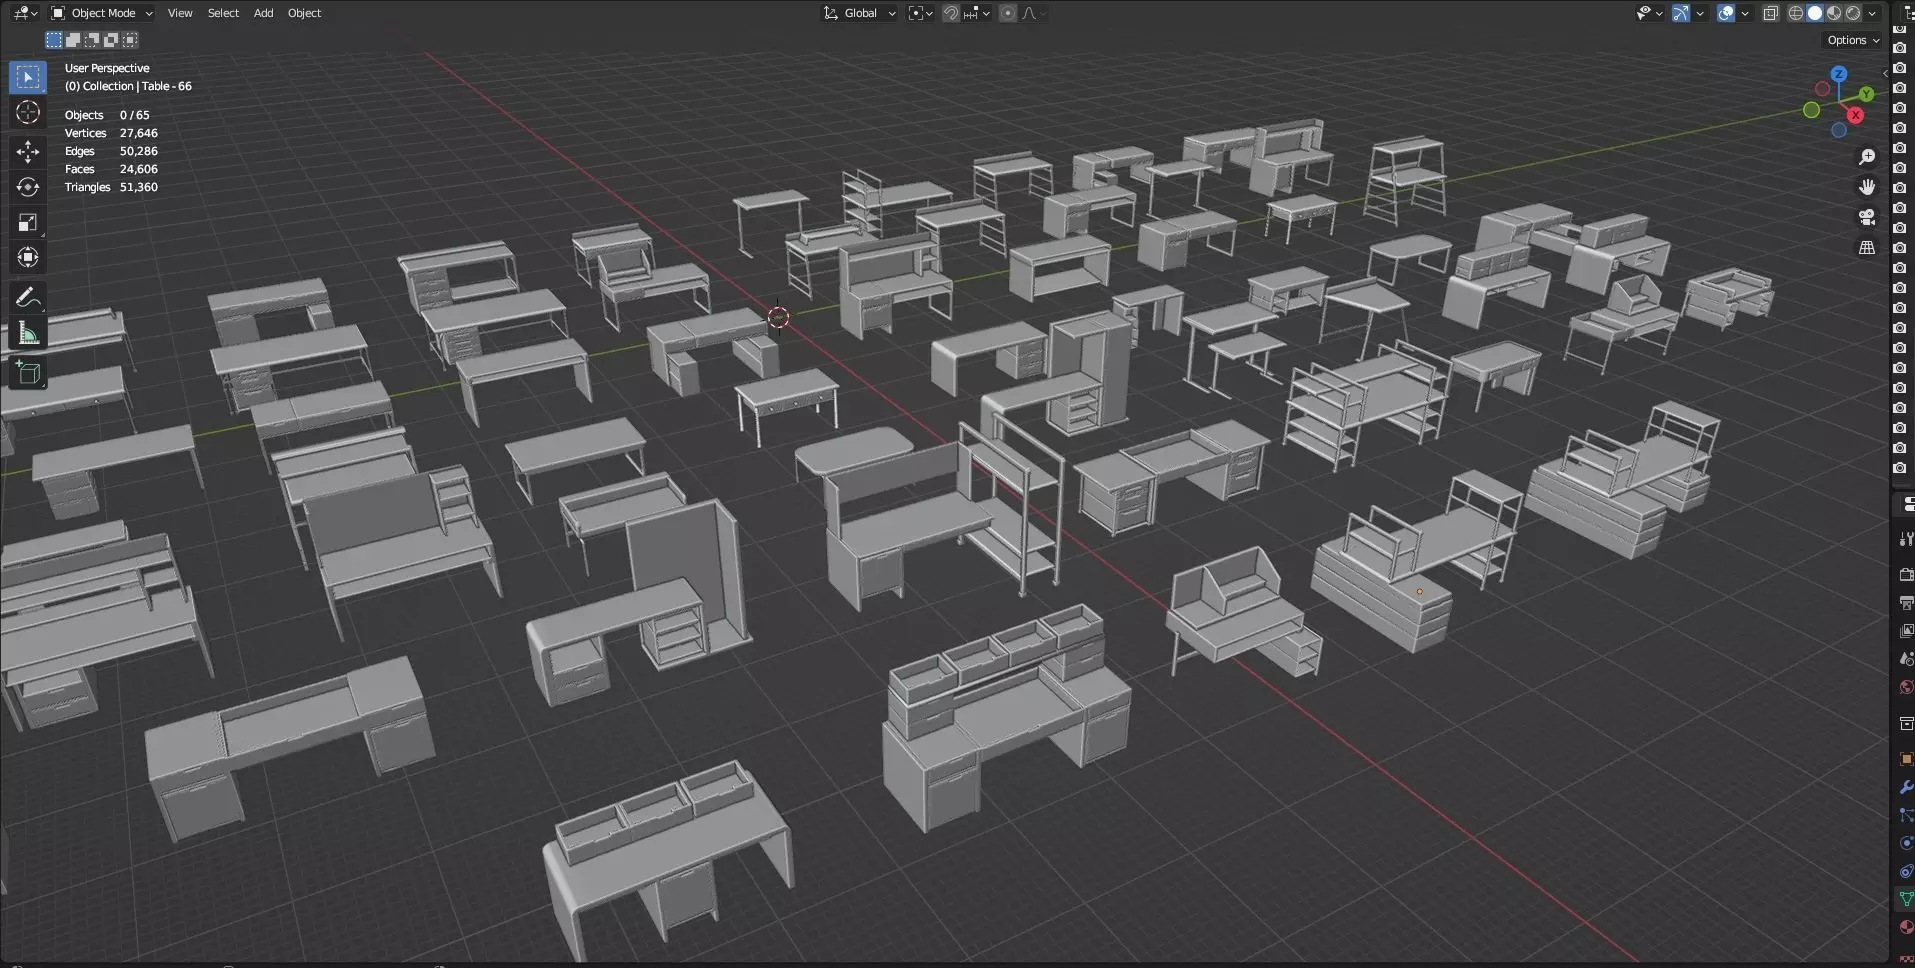Select the Add Cube tool

(x=28, y=373)
